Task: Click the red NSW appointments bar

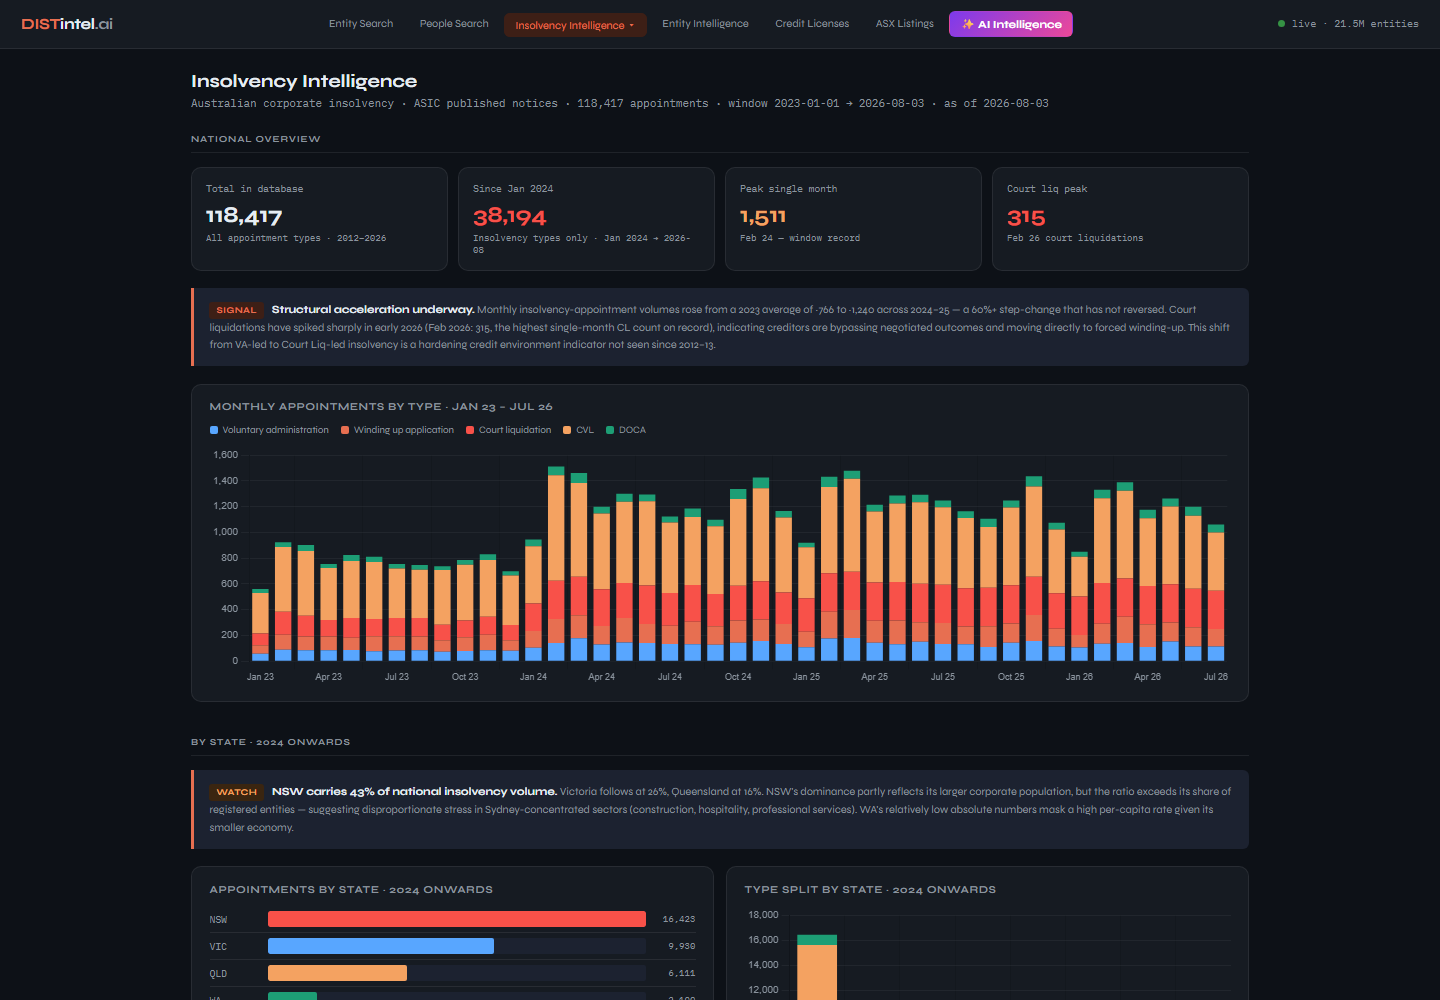Action: pyautogui.click(x=457, y=919)
